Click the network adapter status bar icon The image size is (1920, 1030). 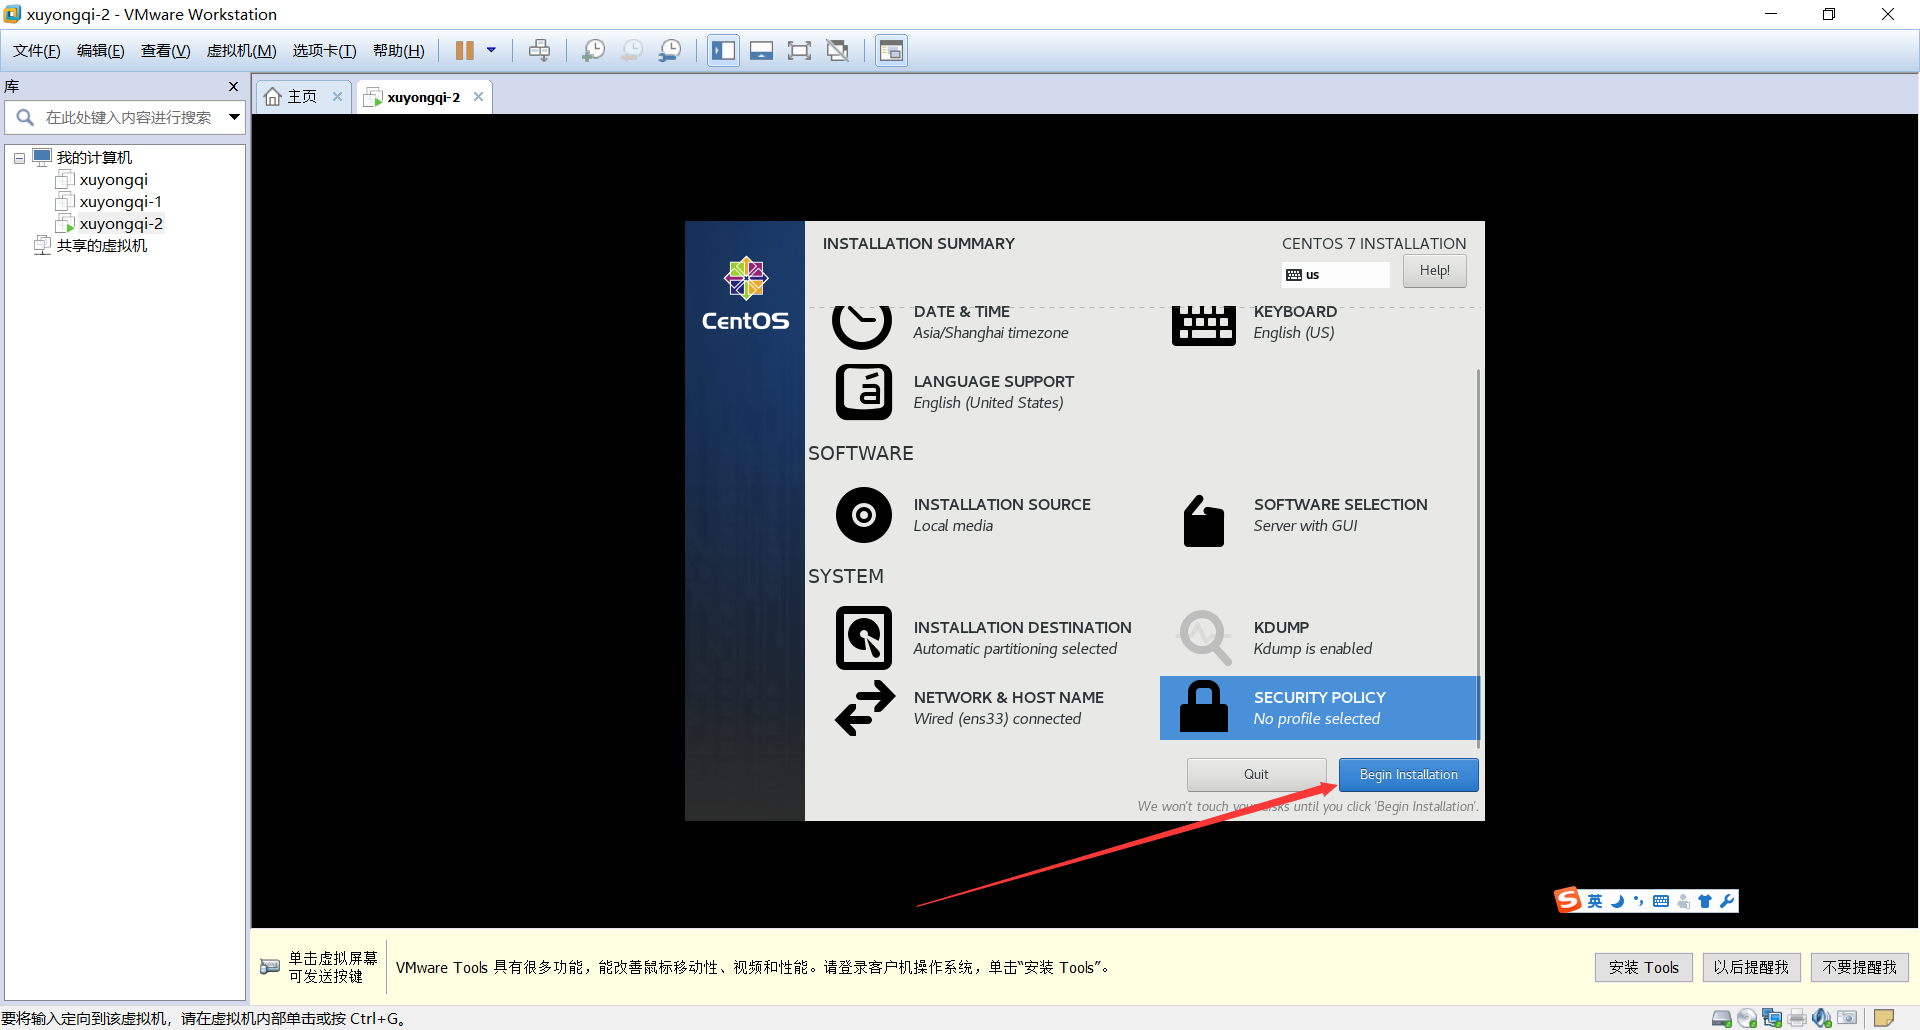pos(1772,1018)
